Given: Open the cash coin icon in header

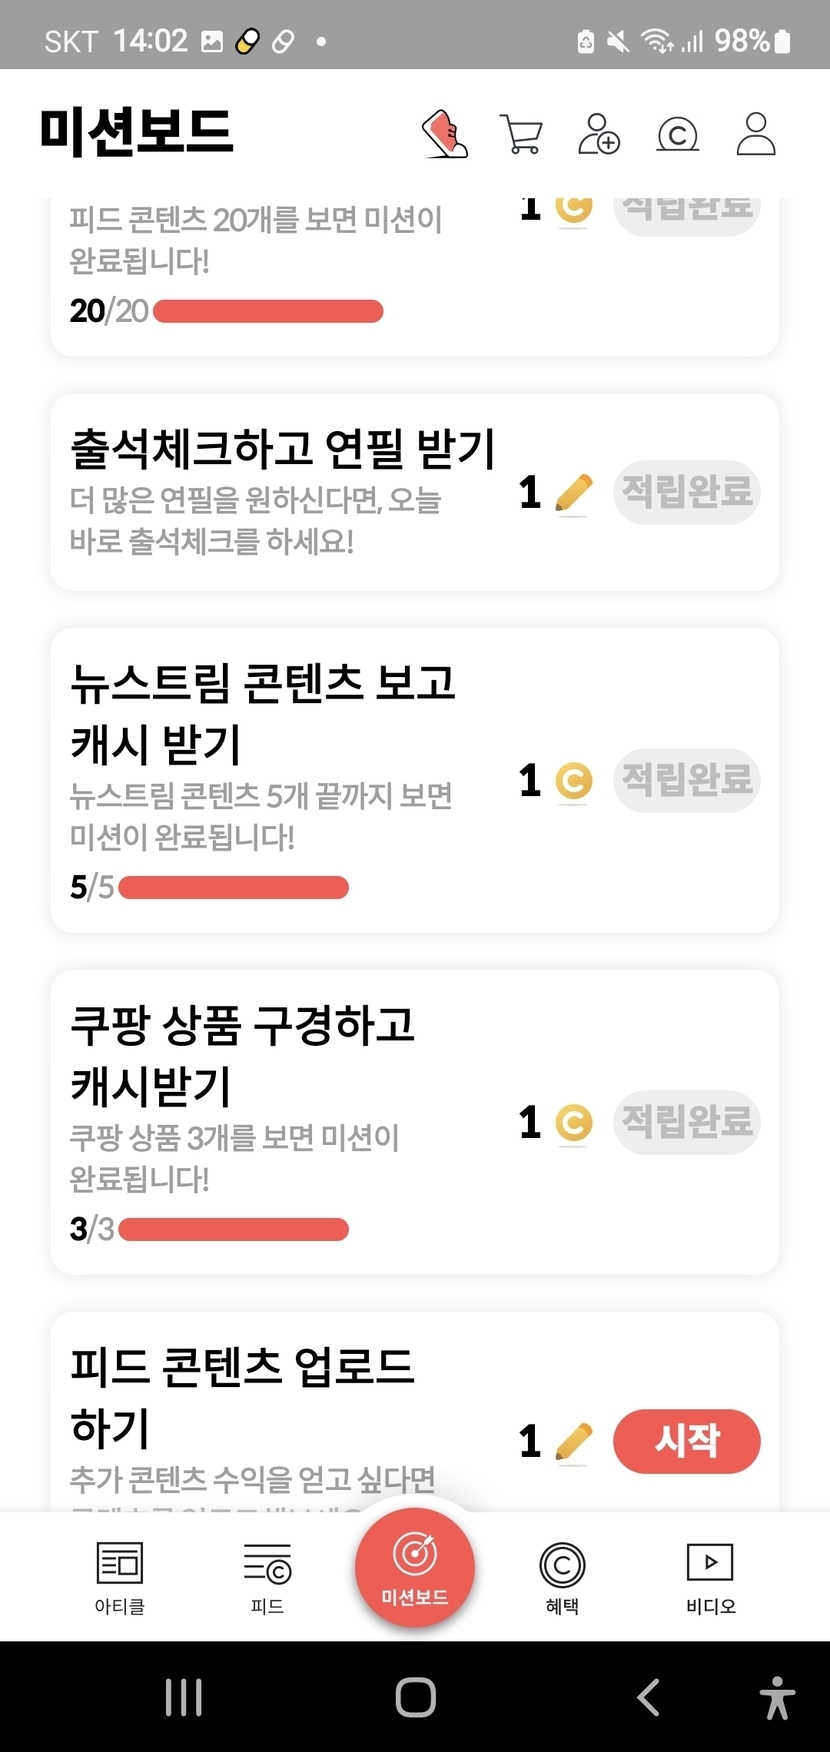Looking at the screenshot, I should [x=677, y=134].
